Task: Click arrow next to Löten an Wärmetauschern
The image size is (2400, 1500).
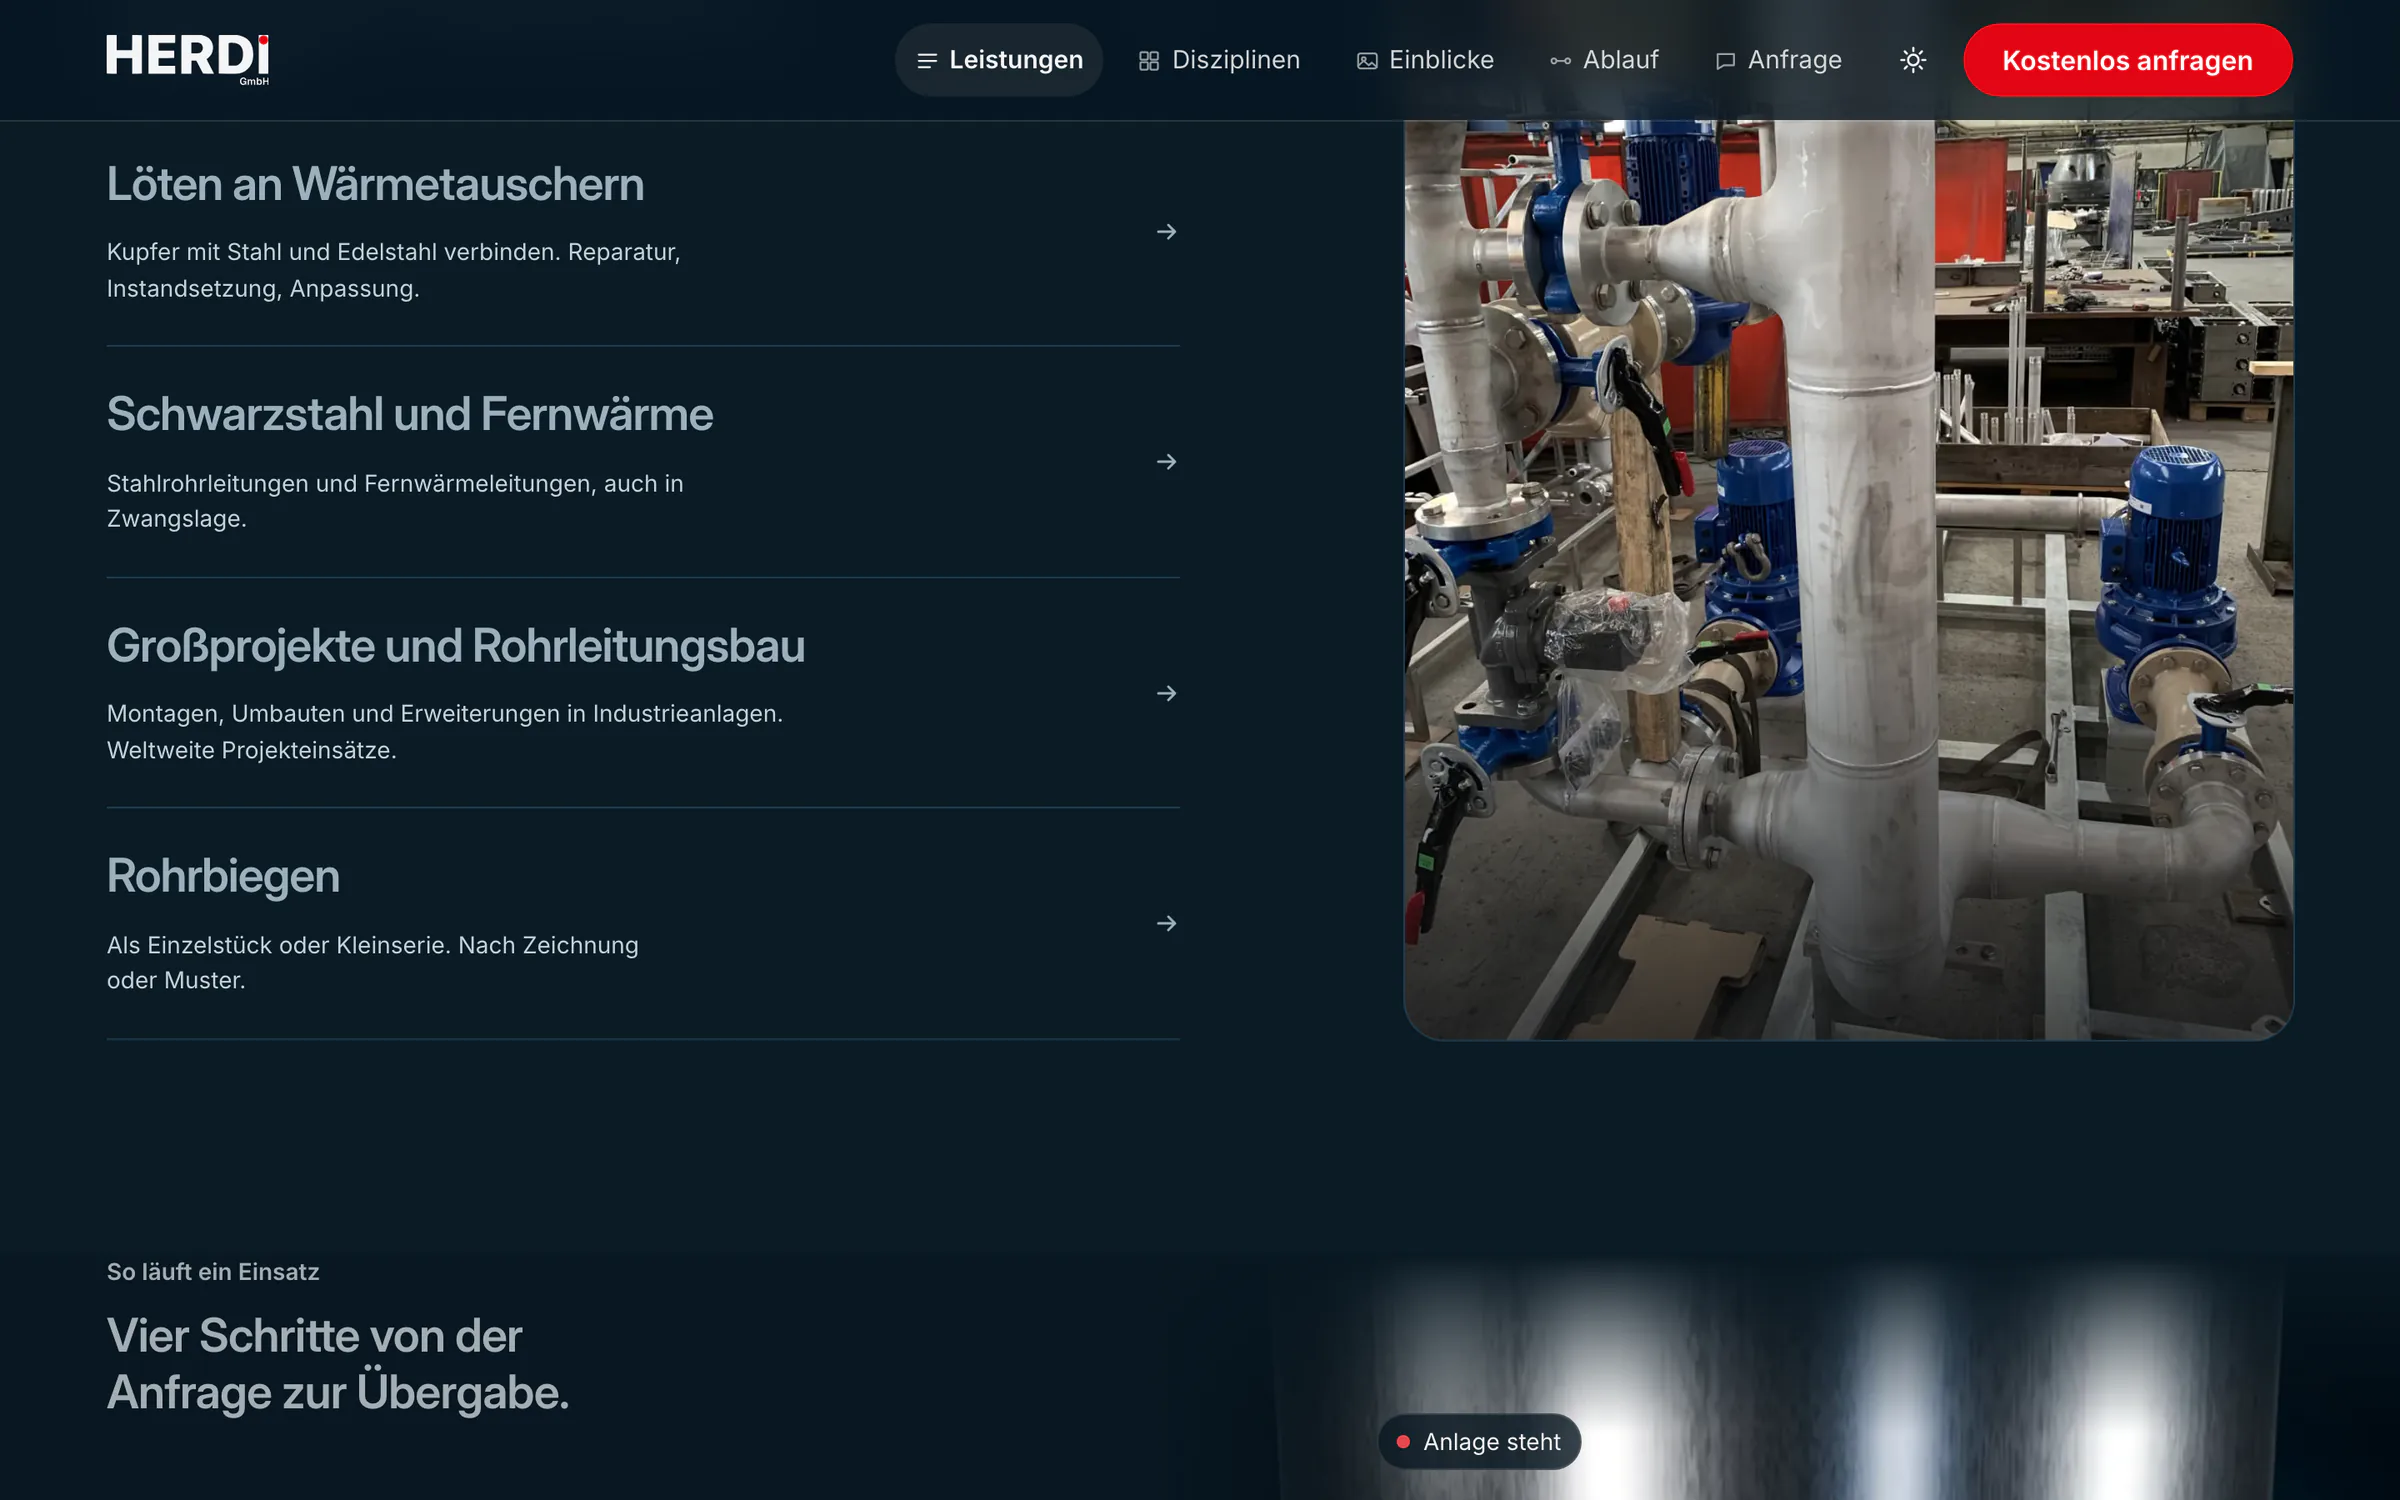Action: pyautogui.click(x=1166, y=232)
